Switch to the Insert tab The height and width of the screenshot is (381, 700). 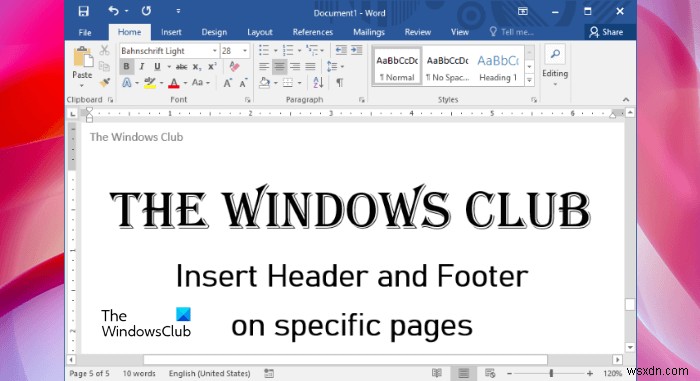click(x=171, y=32)
